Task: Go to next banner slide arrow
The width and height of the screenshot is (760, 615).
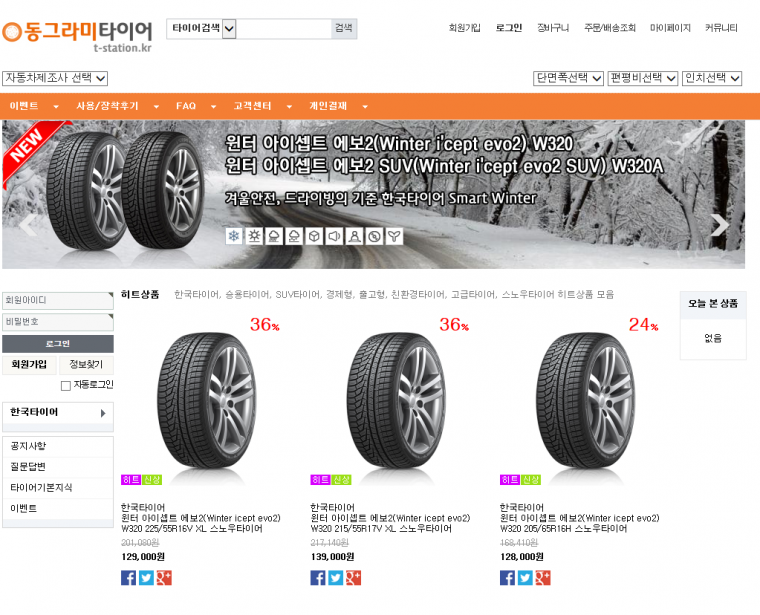Action: [720, 225]
